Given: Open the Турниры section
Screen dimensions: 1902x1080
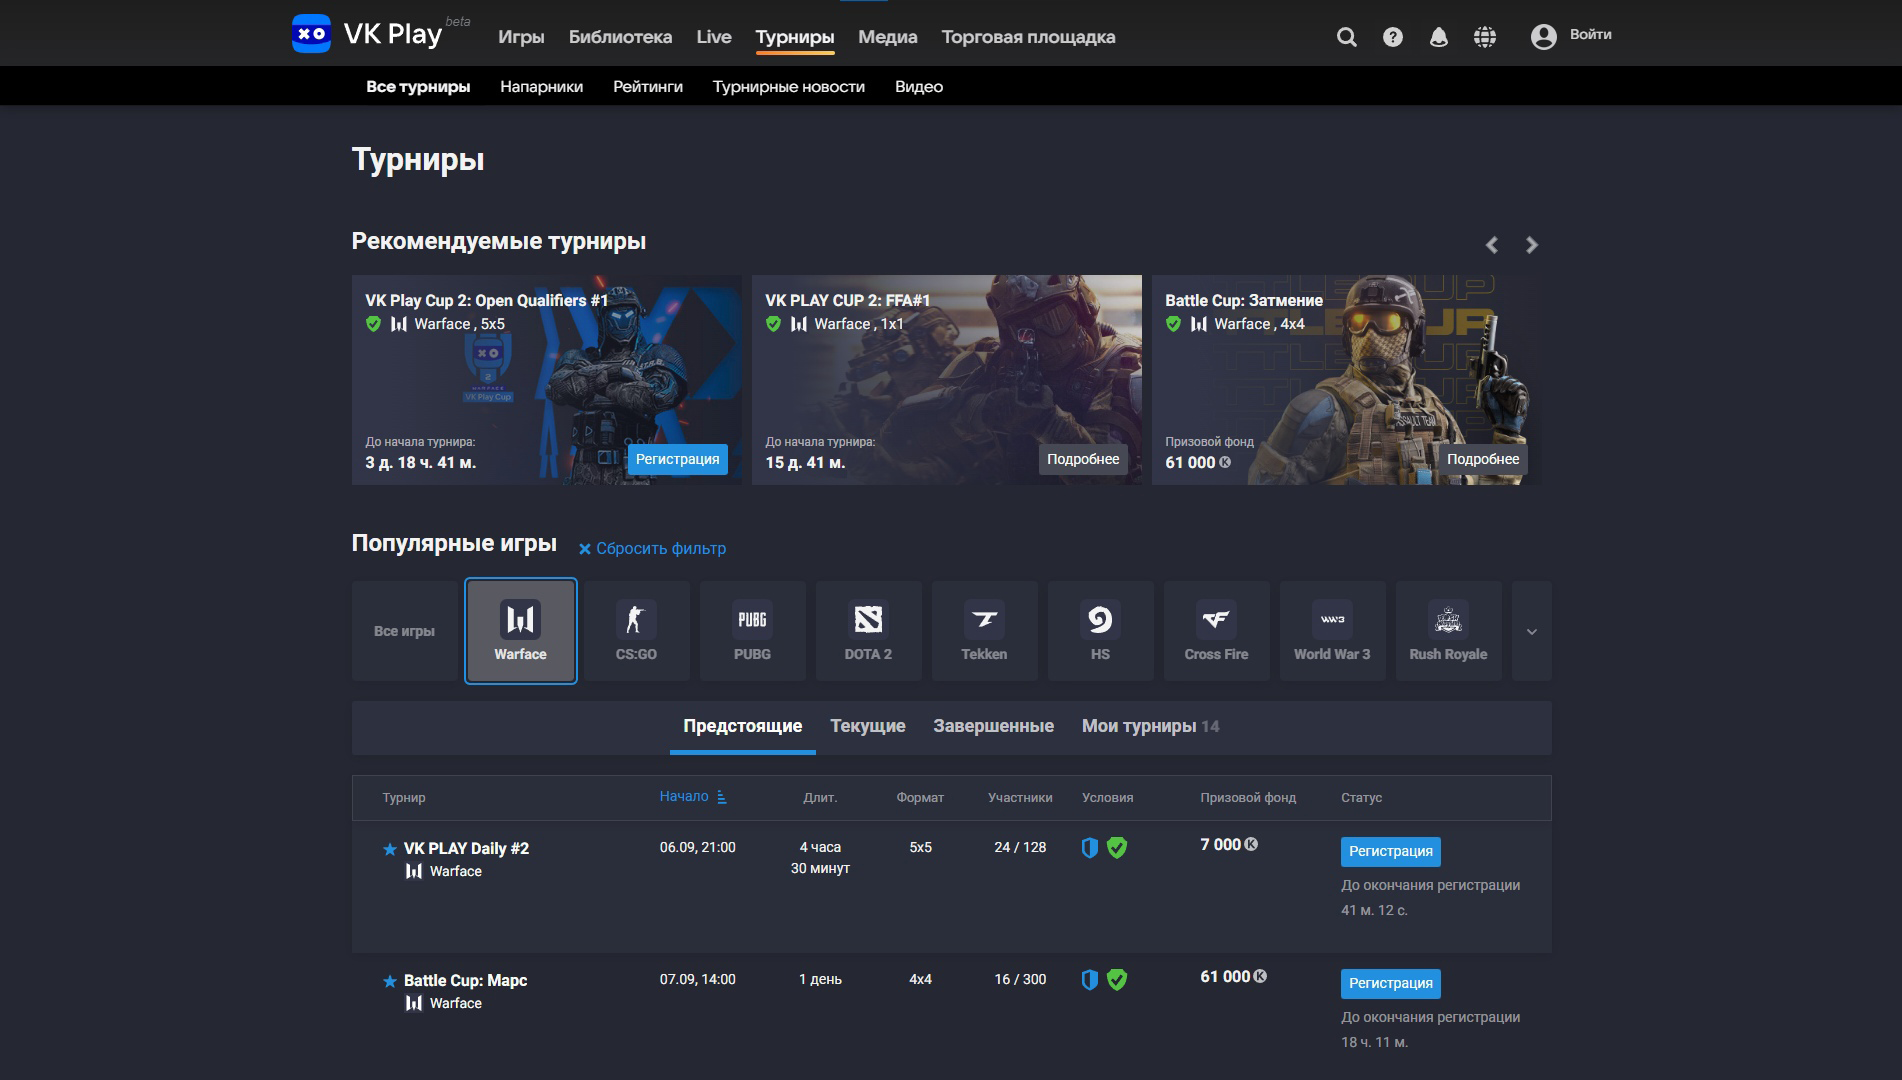Looking at the screenshot, I should click(795, 37).
